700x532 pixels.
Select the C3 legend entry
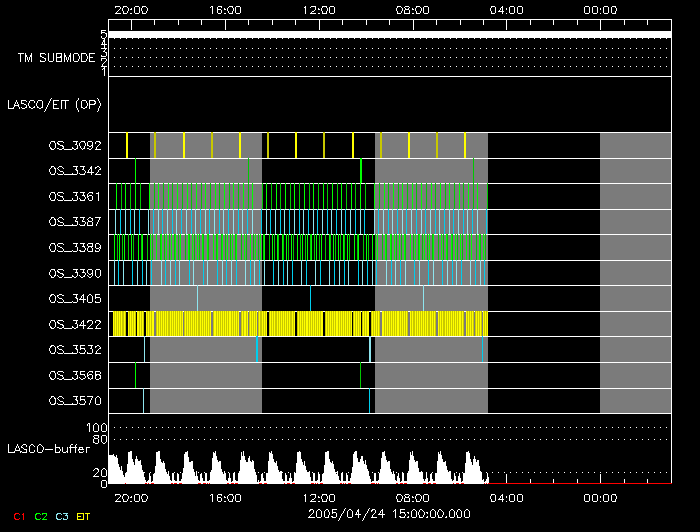coord(62,517)
